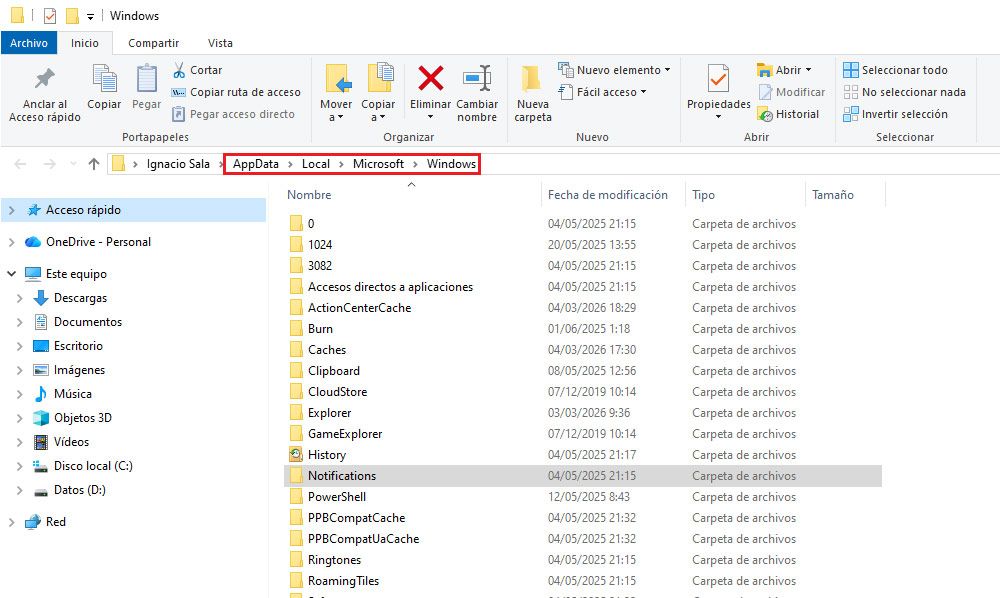
Task: Collapse the Este equipo node
Action: tap(11, 273)
